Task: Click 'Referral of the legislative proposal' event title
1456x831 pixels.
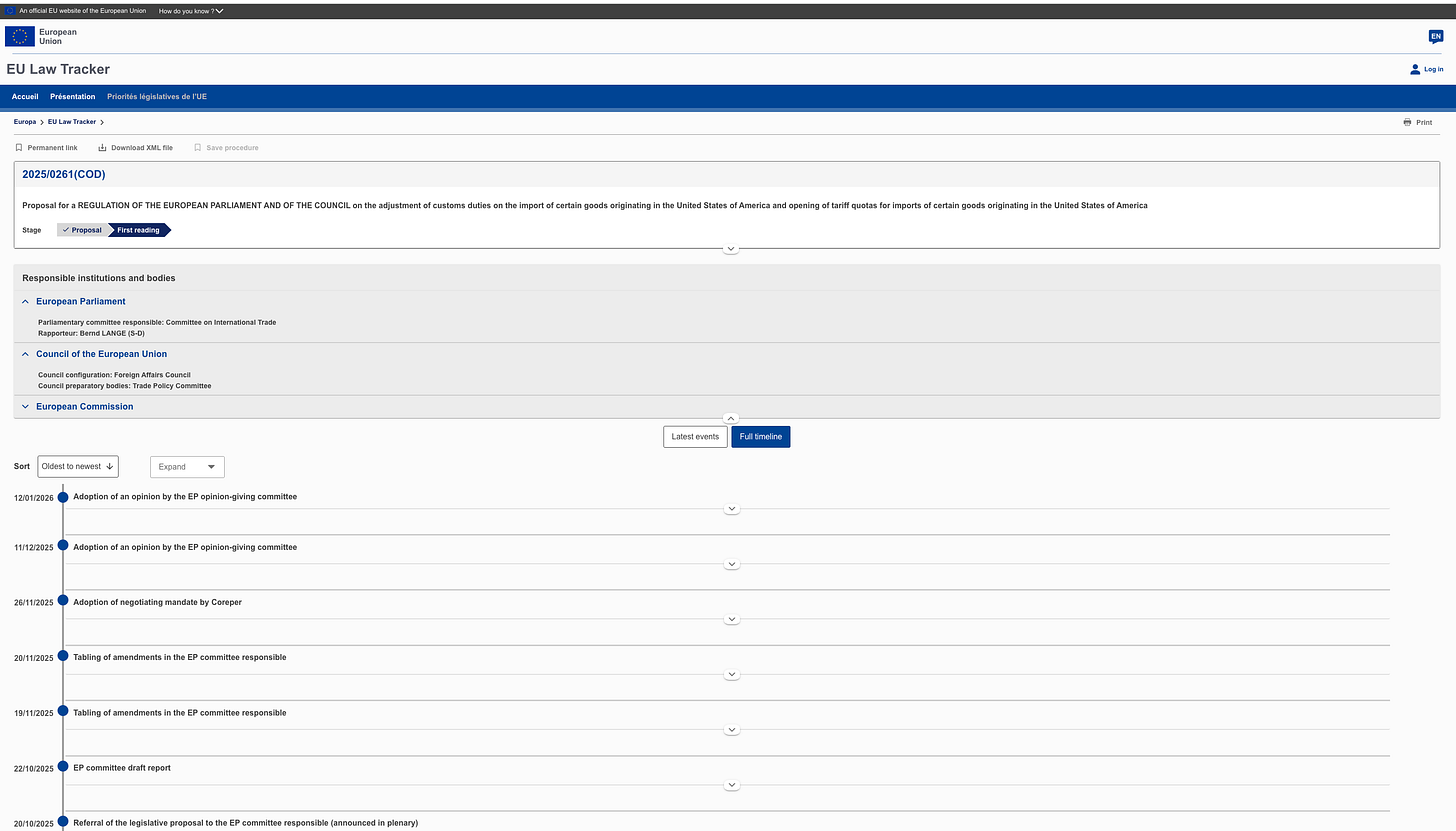Action: click(x=246, y=823)
